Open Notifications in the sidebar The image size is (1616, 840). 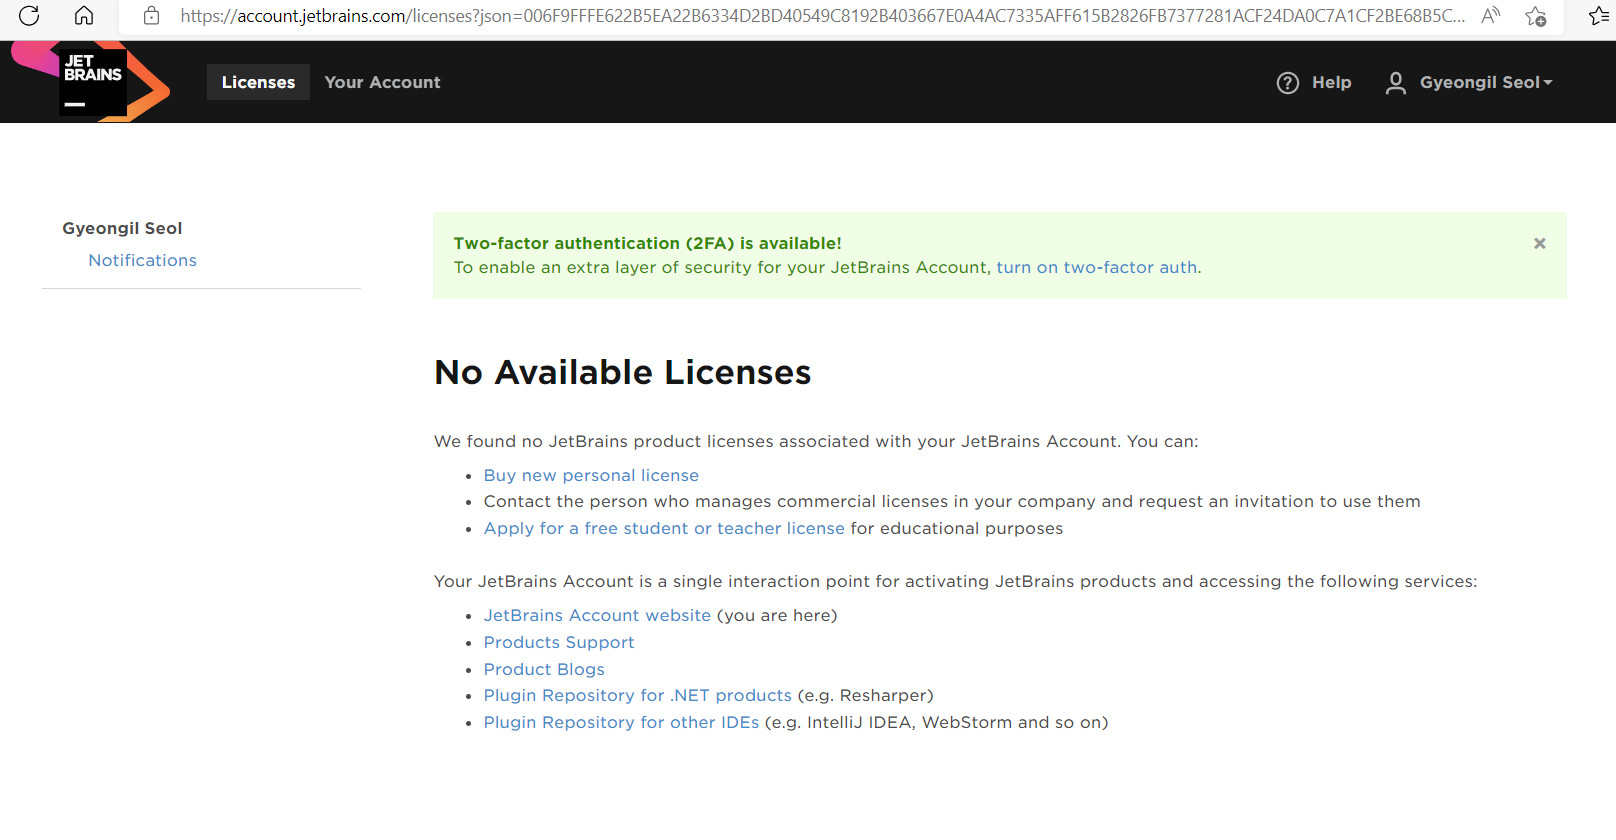(143, 260)
